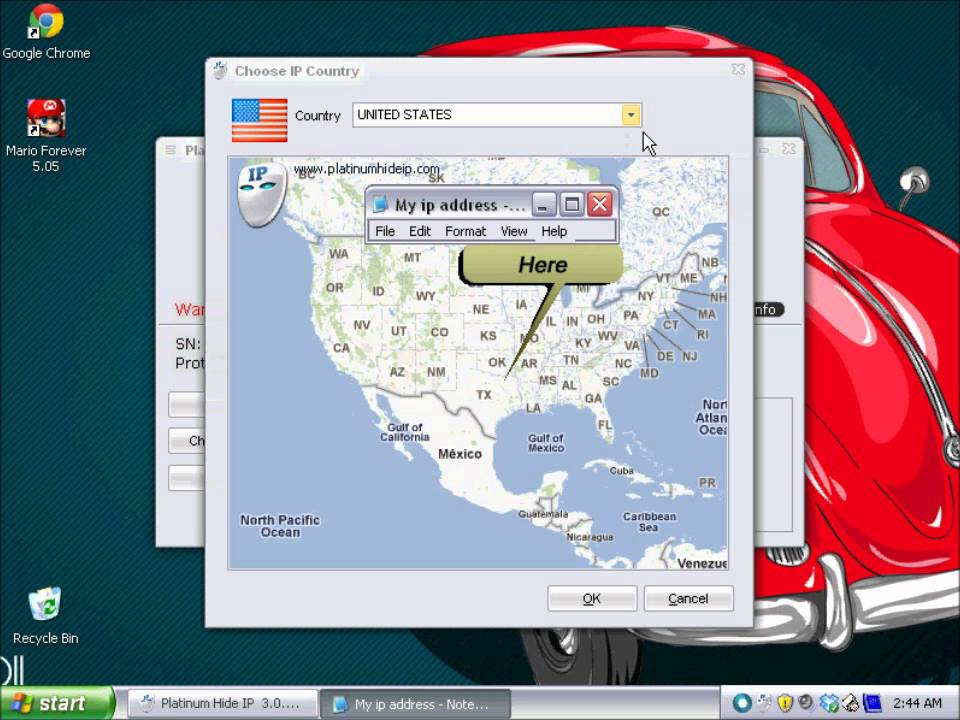Open the Notepad Edit menu
Viewport: 960px width, 720px height.
pyautogui.click(x=420, y=231)
